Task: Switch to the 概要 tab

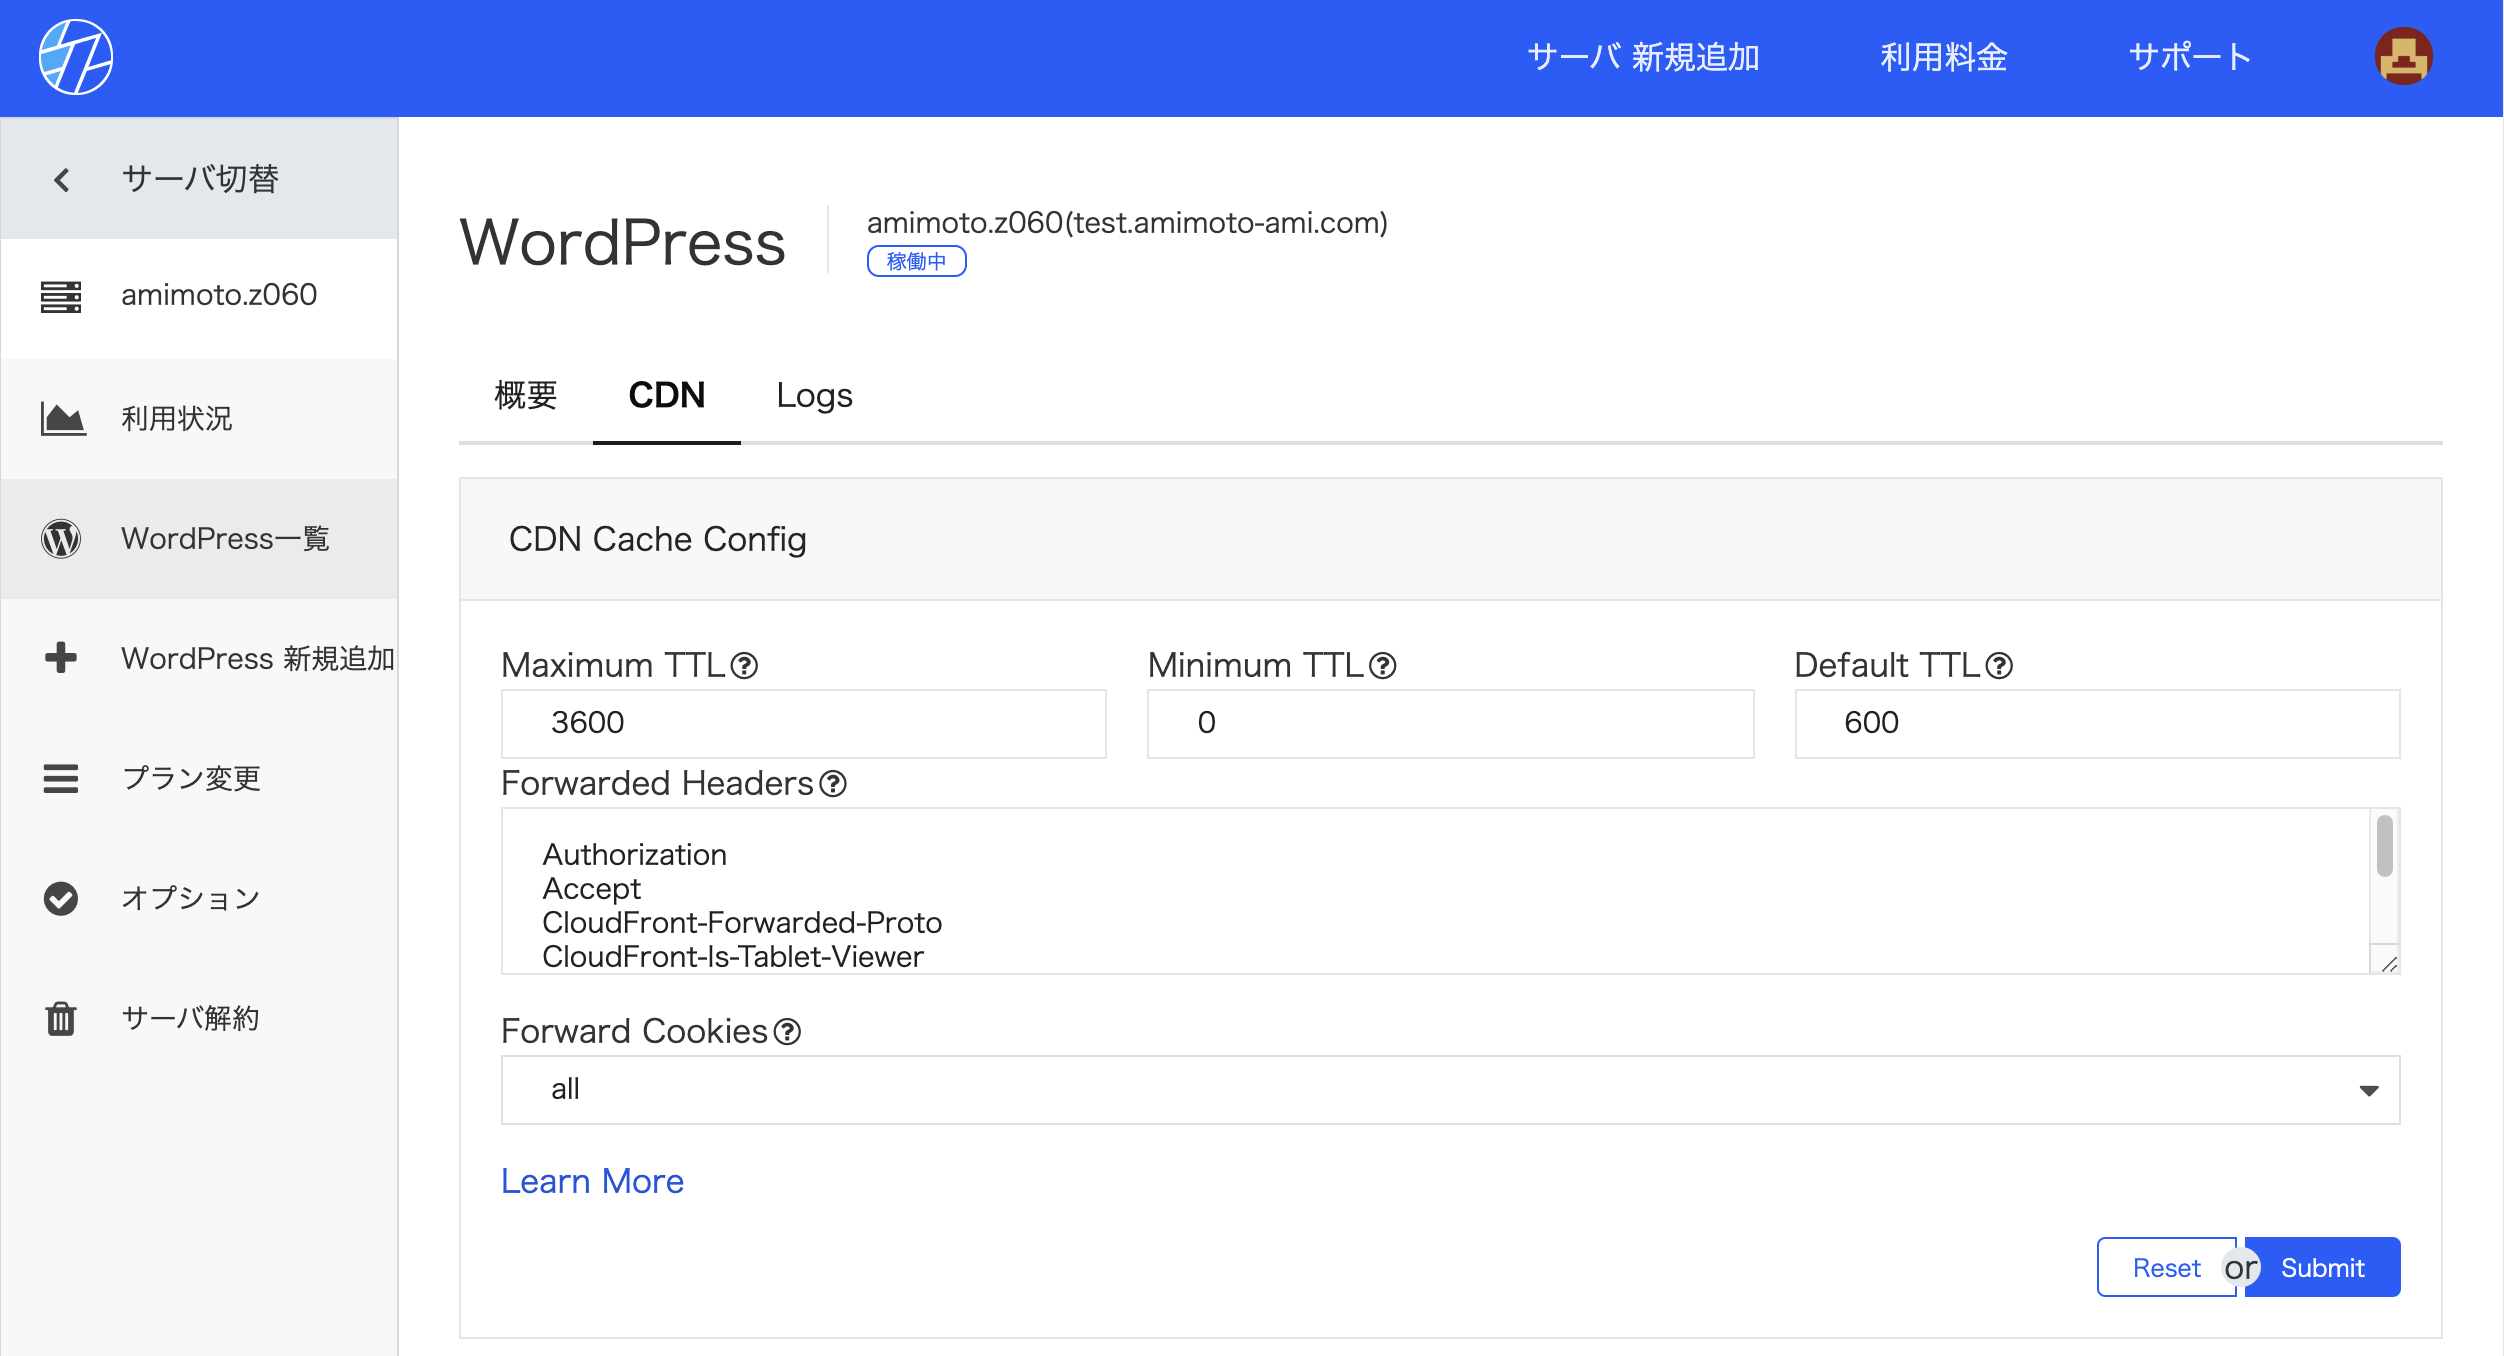Action: click(526, 396)
